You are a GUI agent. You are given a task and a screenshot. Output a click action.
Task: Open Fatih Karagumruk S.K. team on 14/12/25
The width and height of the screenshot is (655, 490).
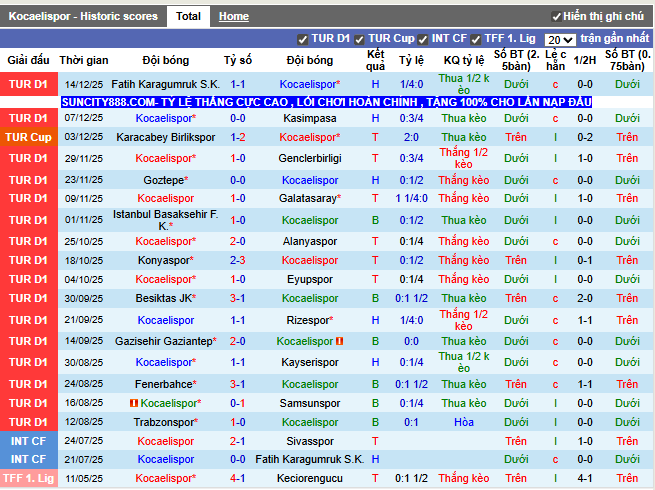165,84
